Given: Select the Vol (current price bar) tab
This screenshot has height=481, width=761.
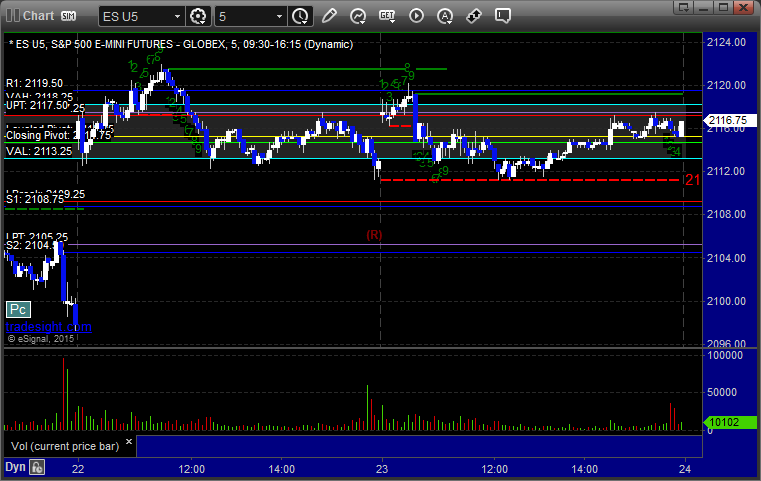Looking at the screenshot, I should pos(65,446).
